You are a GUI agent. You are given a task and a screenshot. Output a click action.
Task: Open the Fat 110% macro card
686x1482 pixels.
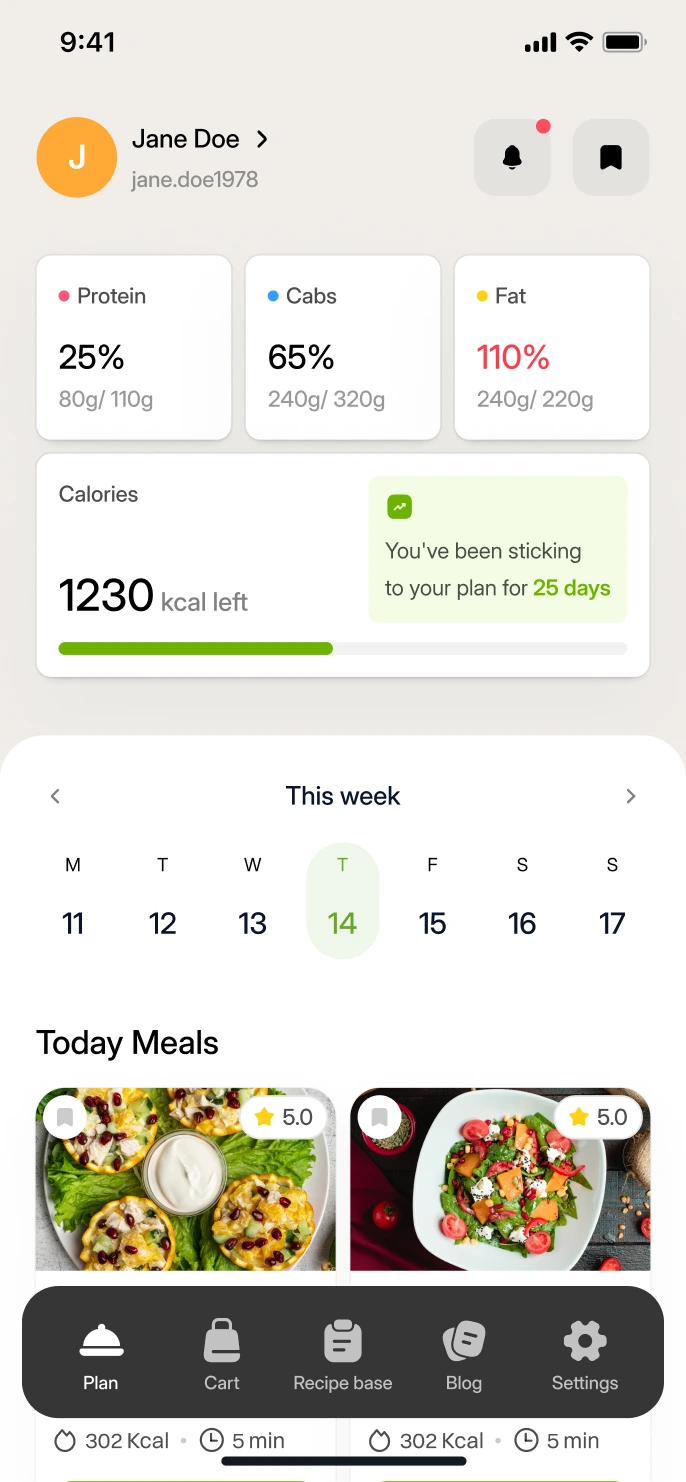click(552, 347)
